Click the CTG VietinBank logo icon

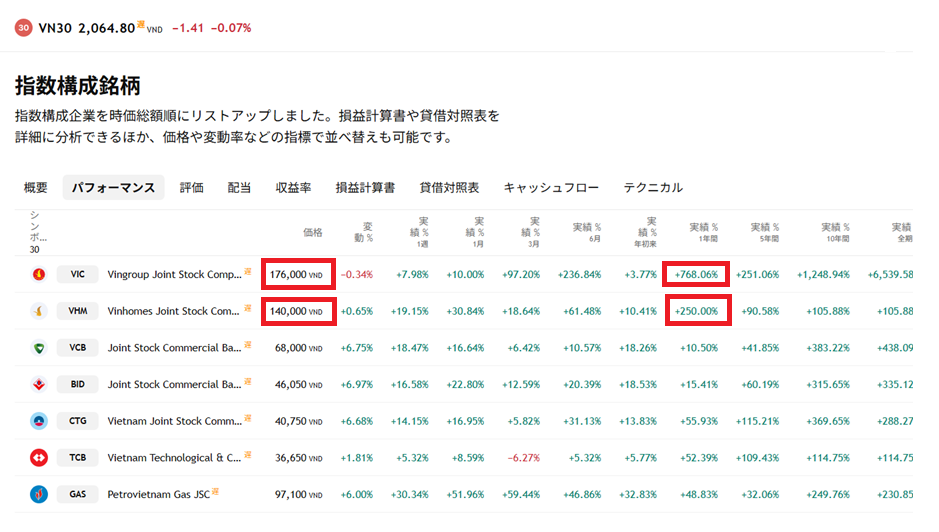pyautogui.click(x=39, y=421)
